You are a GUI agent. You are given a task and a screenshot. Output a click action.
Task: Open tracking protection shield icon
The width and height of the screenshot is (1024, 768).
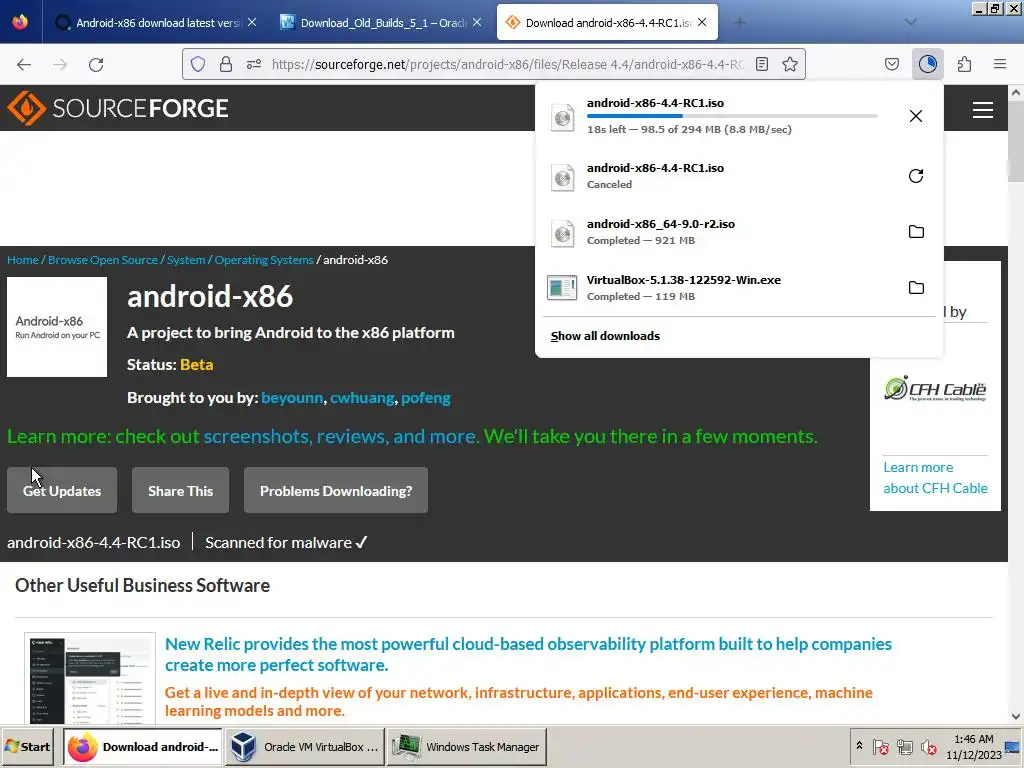[x=198, y=64]
